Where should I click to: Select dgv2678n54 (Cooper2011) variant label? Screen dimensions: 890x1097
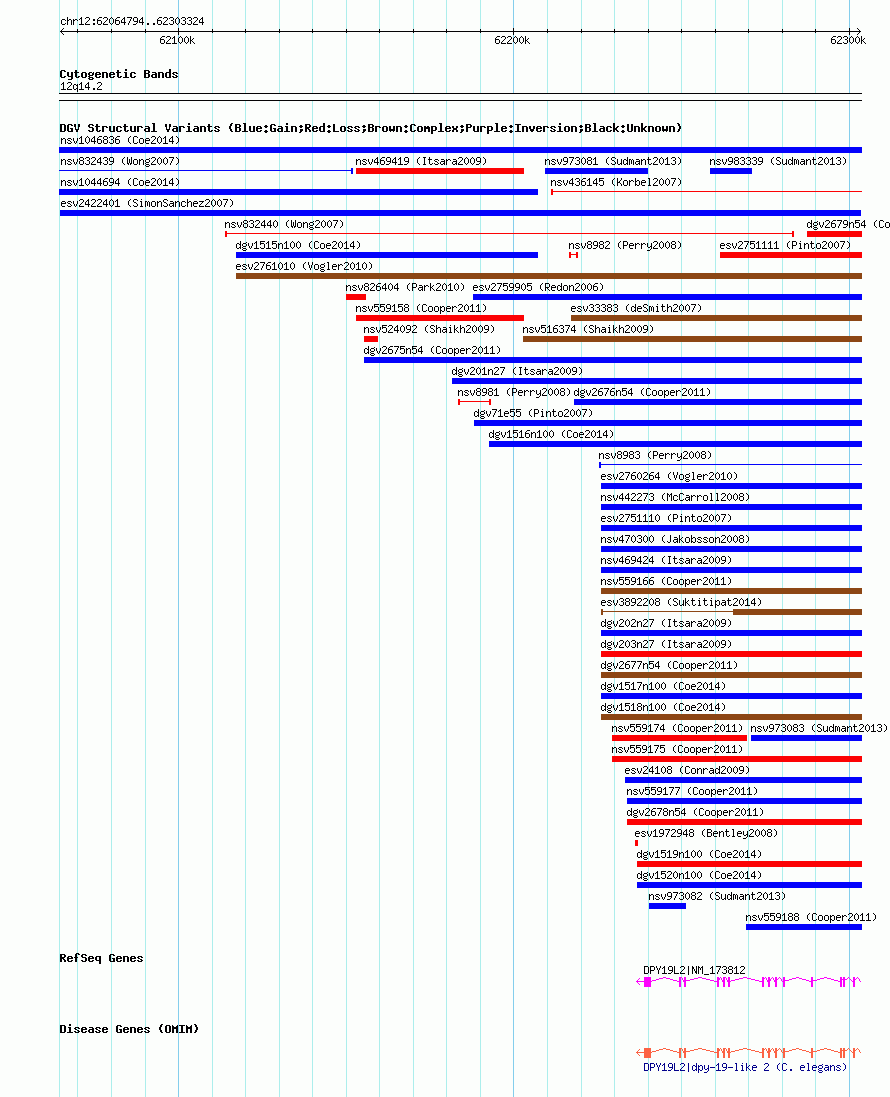click(695, 812)
